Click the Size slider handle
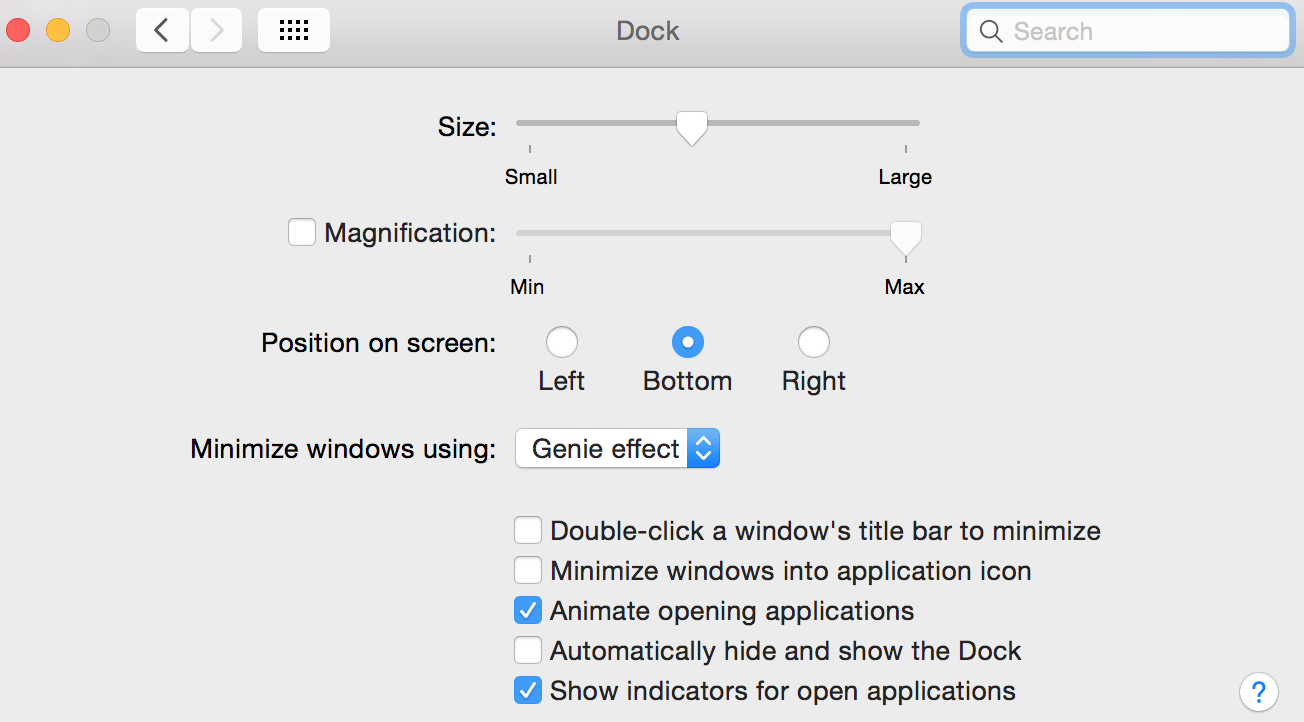 pyautogui.click(x=691, y=127)
